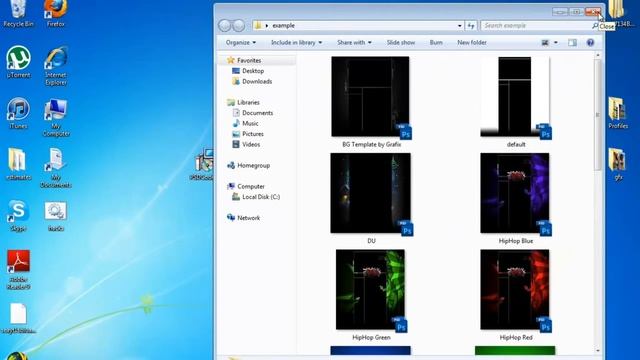The width and height of the screenshot is (640, 360).
Task: Launch the Firefox desktop shortcut
Action: click(x=56, y=13)
